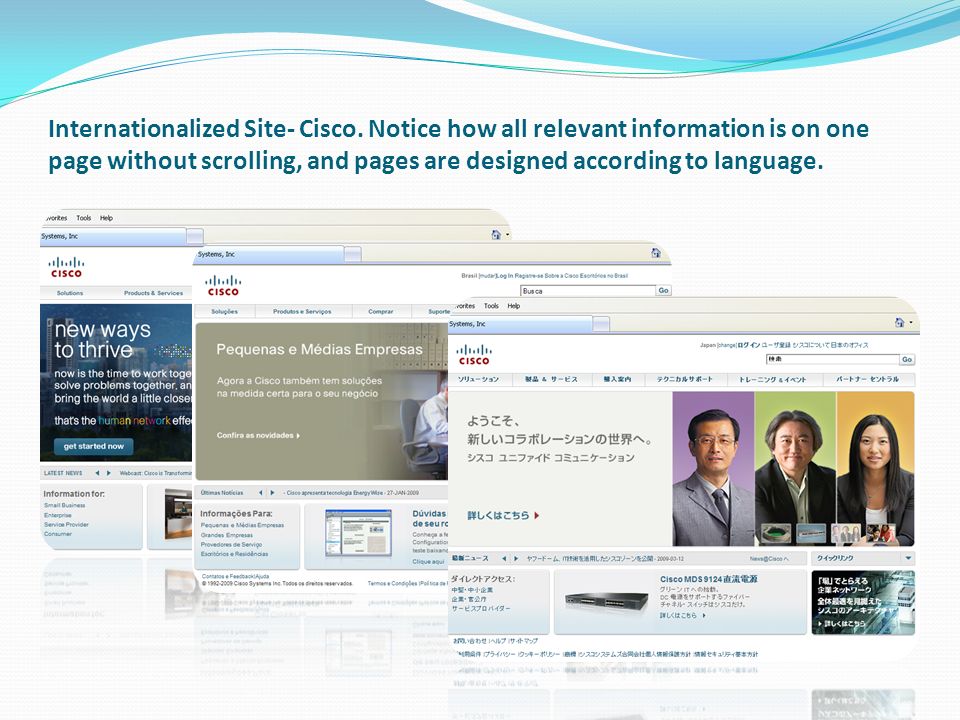
Task: Open the Help menu in the English browser
Action: [107, 218]
